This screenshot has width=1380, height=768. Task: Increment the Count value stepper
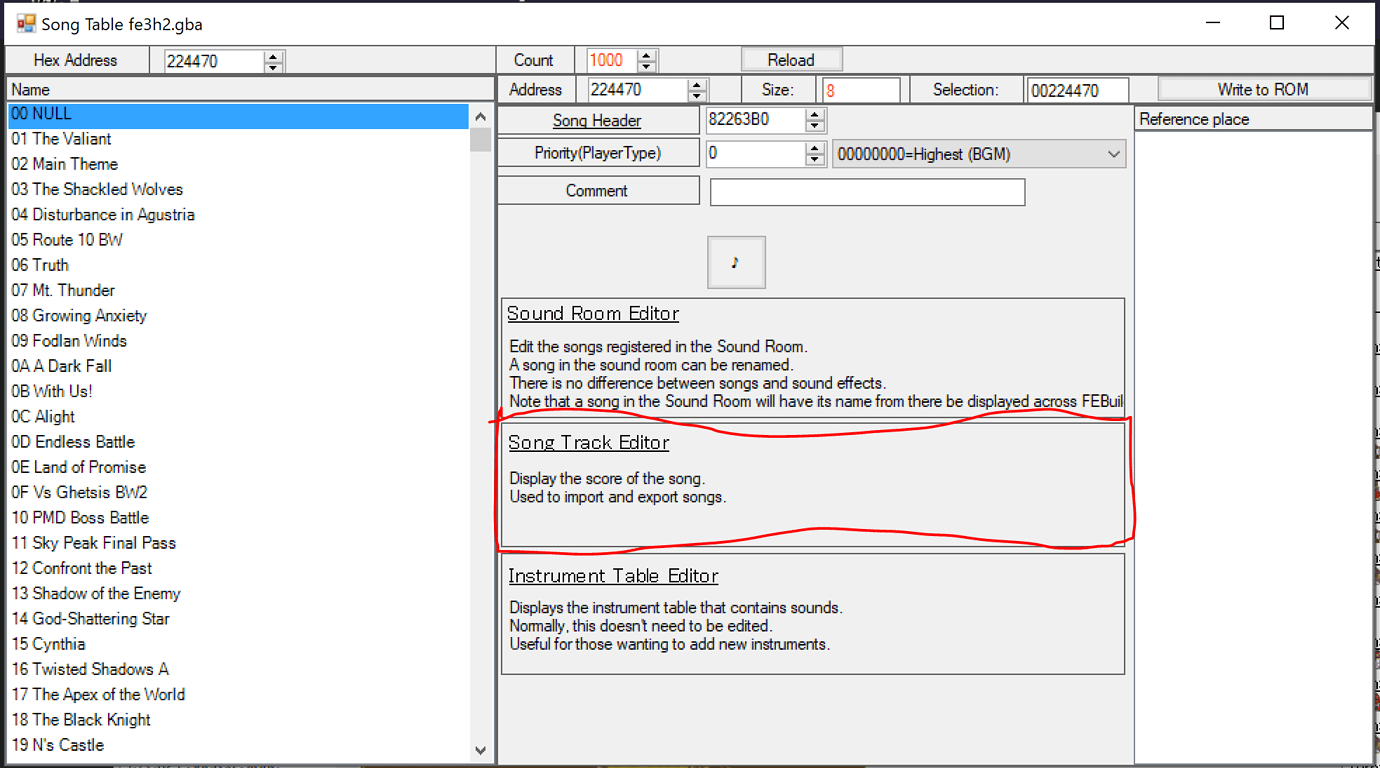coord(648,54)
